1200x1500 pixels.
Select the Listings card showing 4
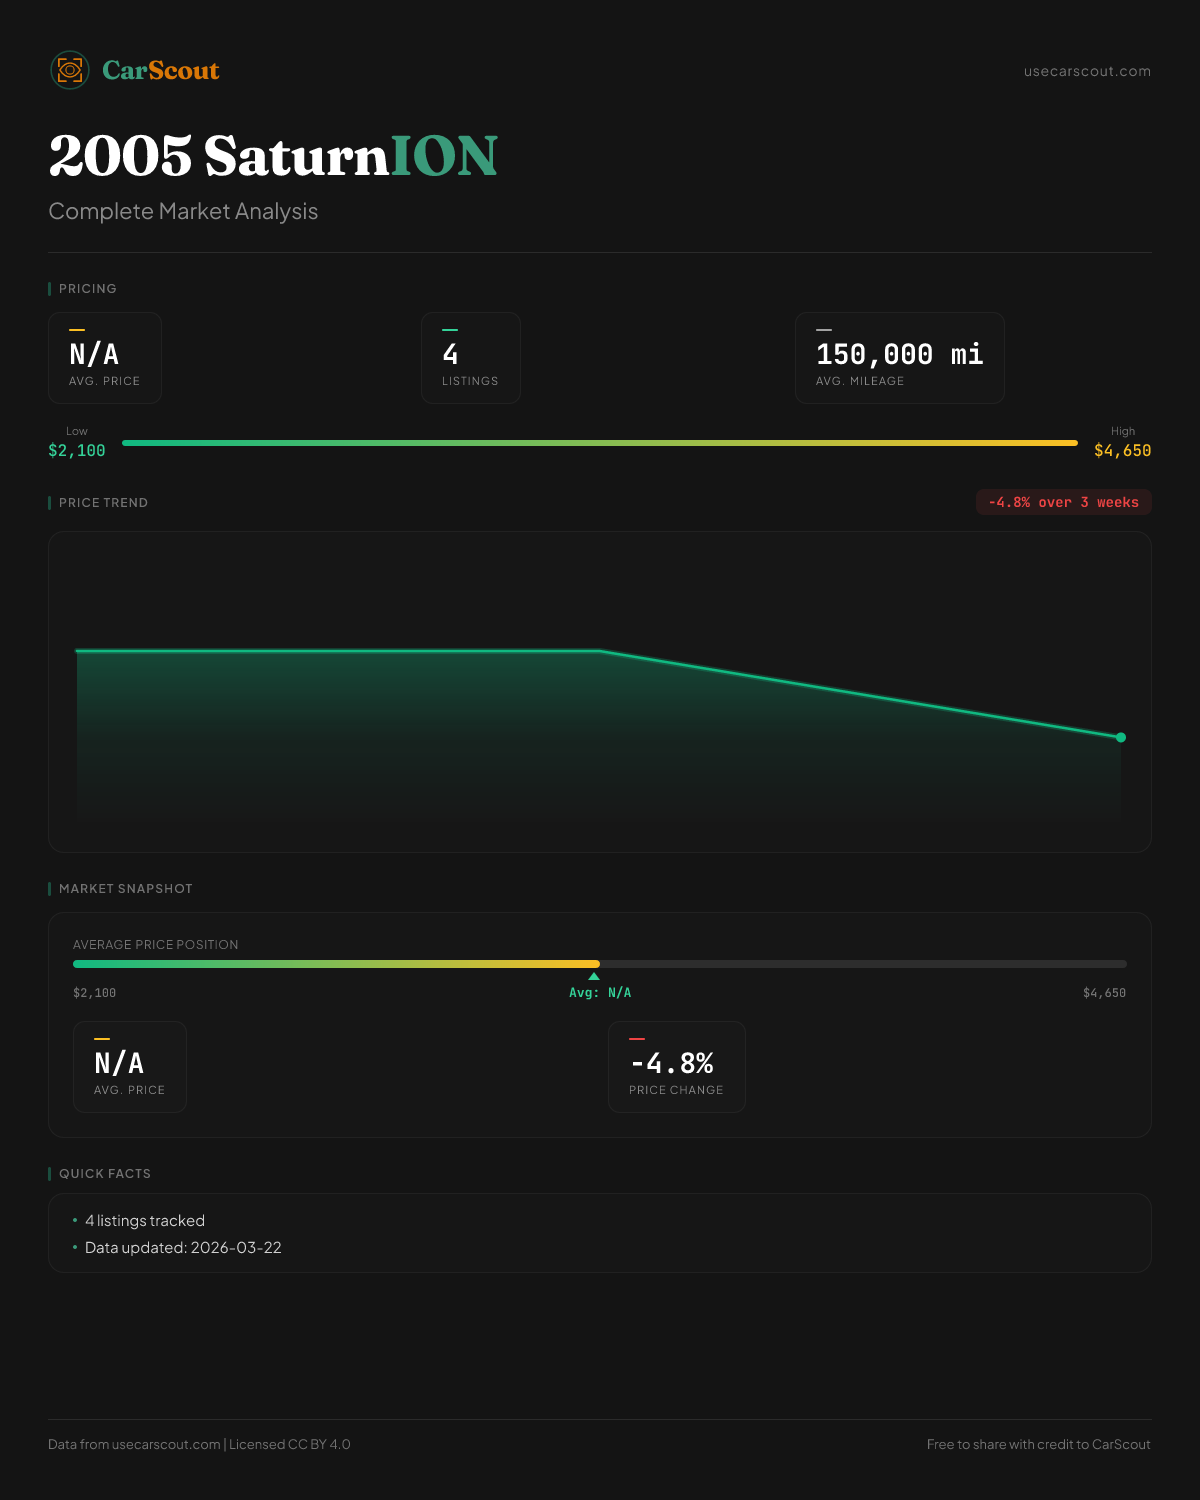tap(470, 358)
